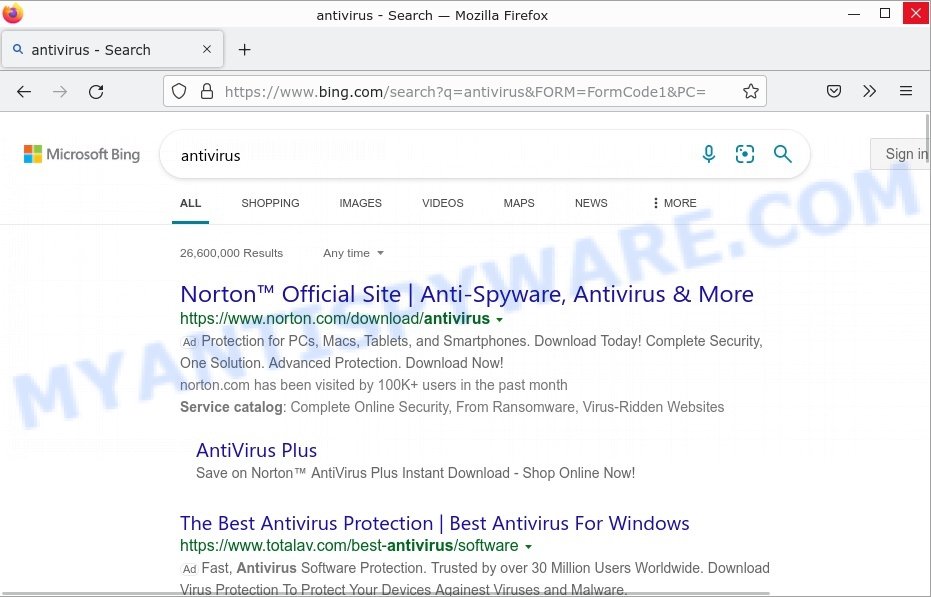This screenshot has height=597, width=931.
Task: Switch to IMAGES results
Action: (360, 203)
